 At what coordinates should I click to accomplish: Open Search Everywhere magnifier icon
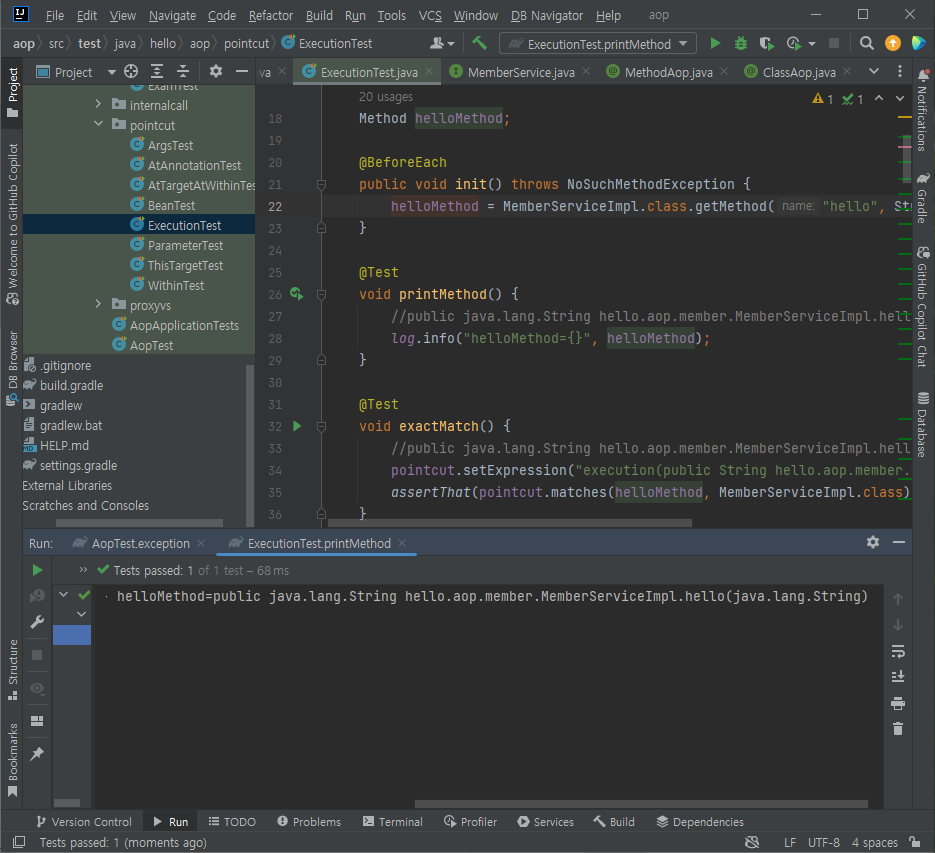867,44
